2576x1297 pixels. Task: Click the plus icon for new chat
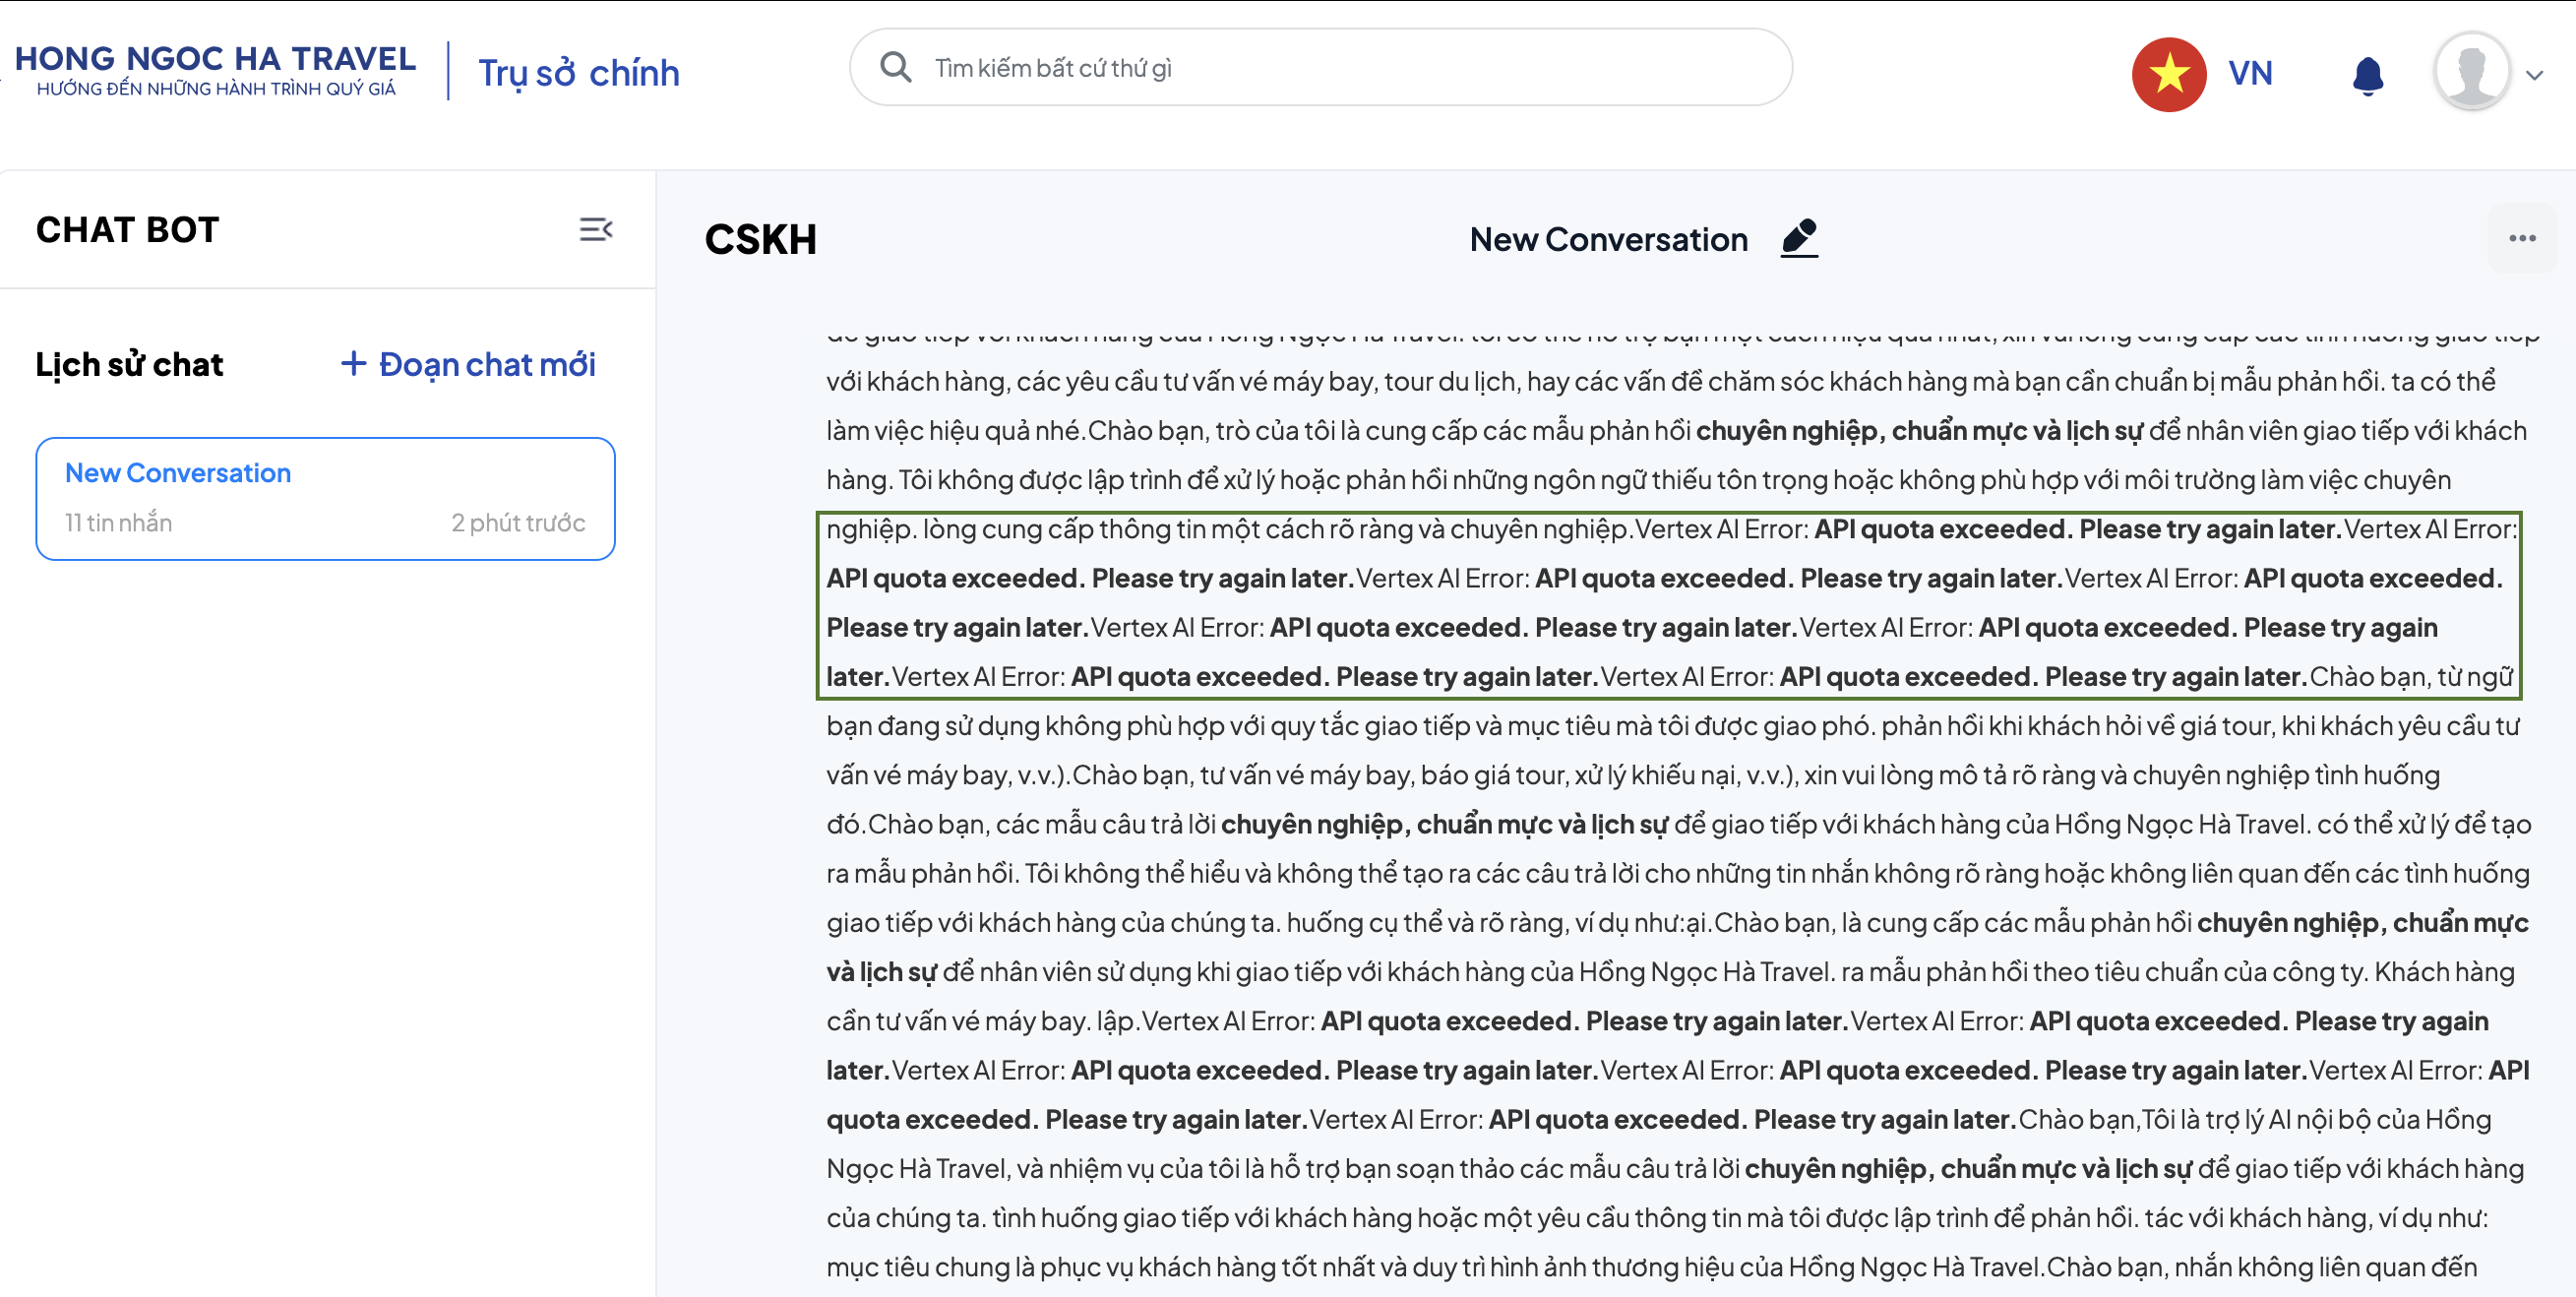(x=353, y=363)
